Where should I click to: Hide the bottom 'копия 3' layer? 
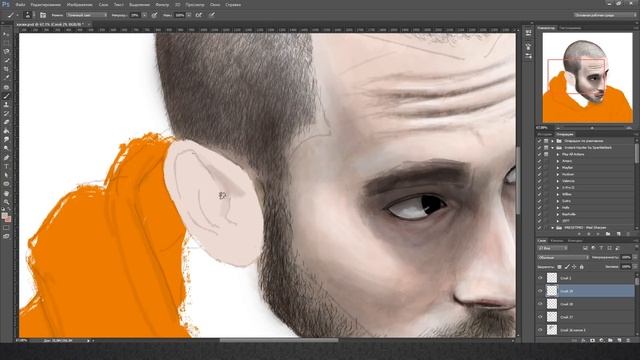(540, 330)
